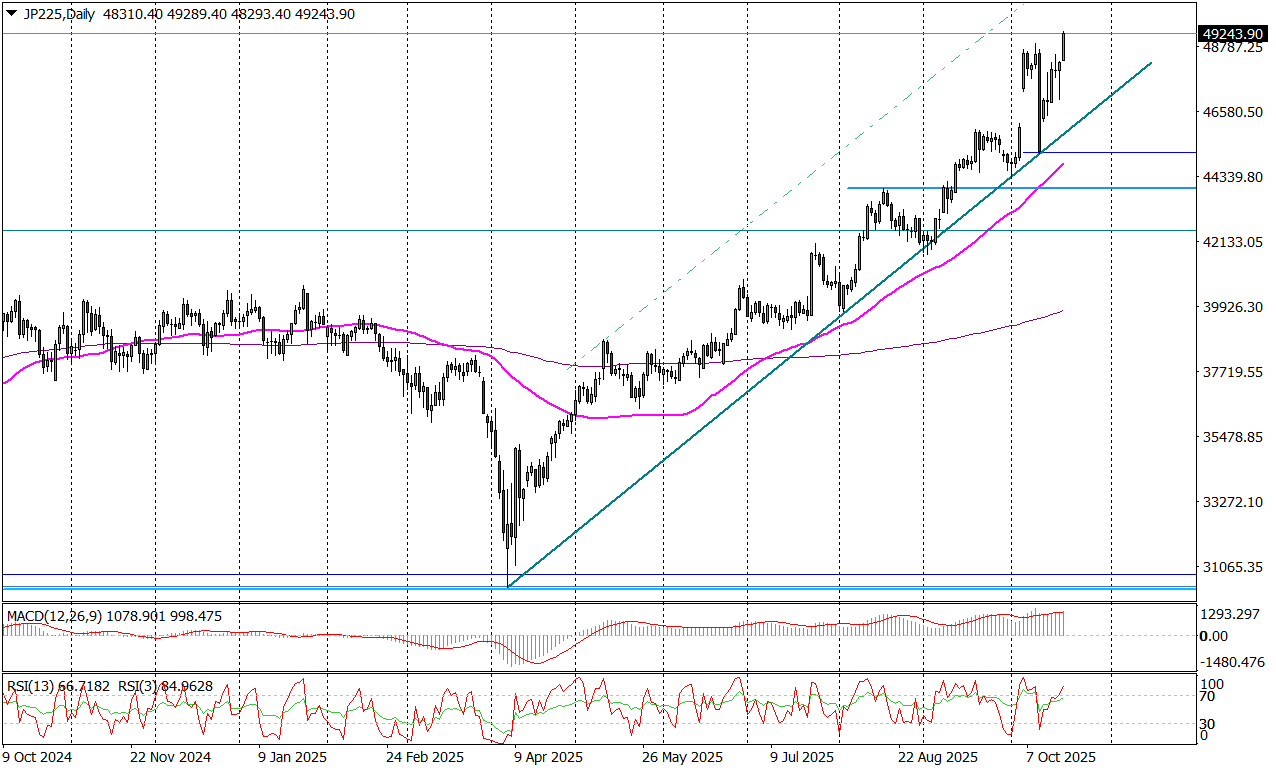Click the RSI scale level 70
Viewport: 1276px width, 771px height.
[1209, 695]
